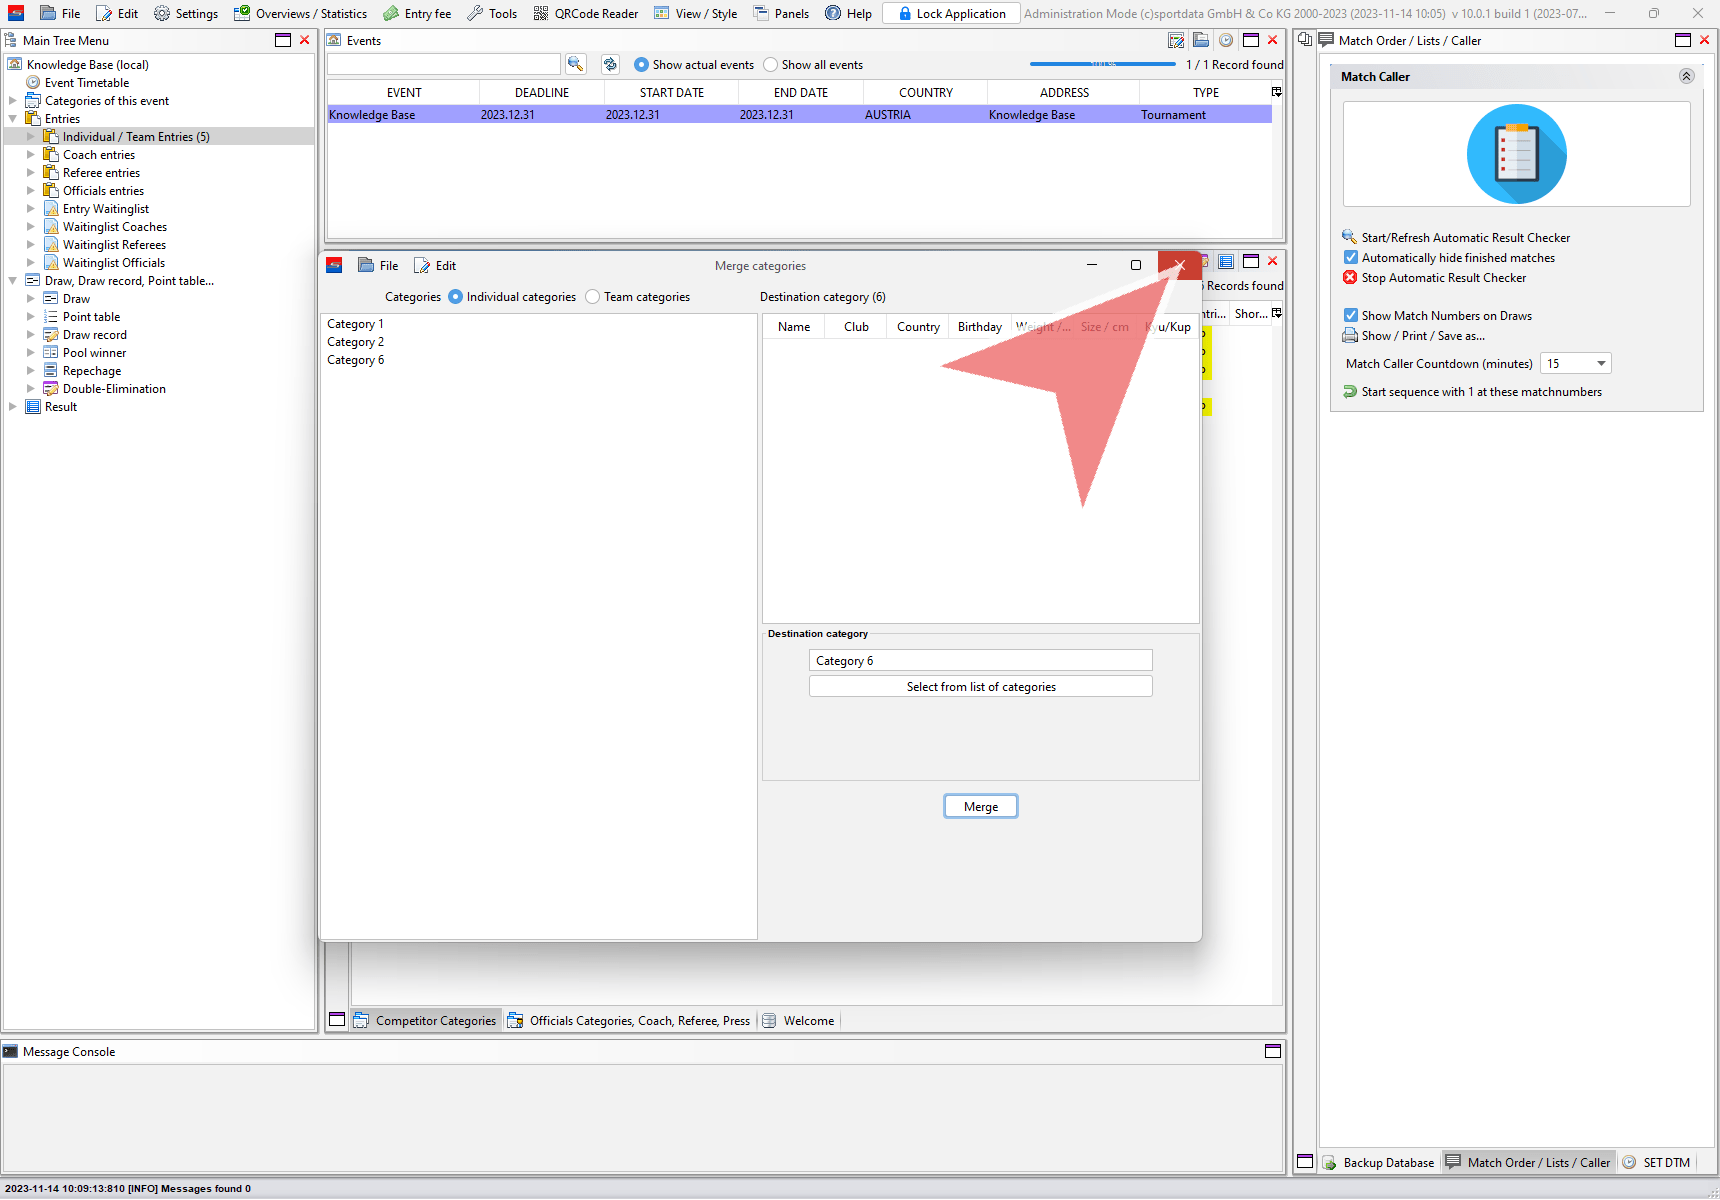Click the refresh icon next to Events search
The height and width of the screenshot is (1200, 1720).
coord(610,64)
